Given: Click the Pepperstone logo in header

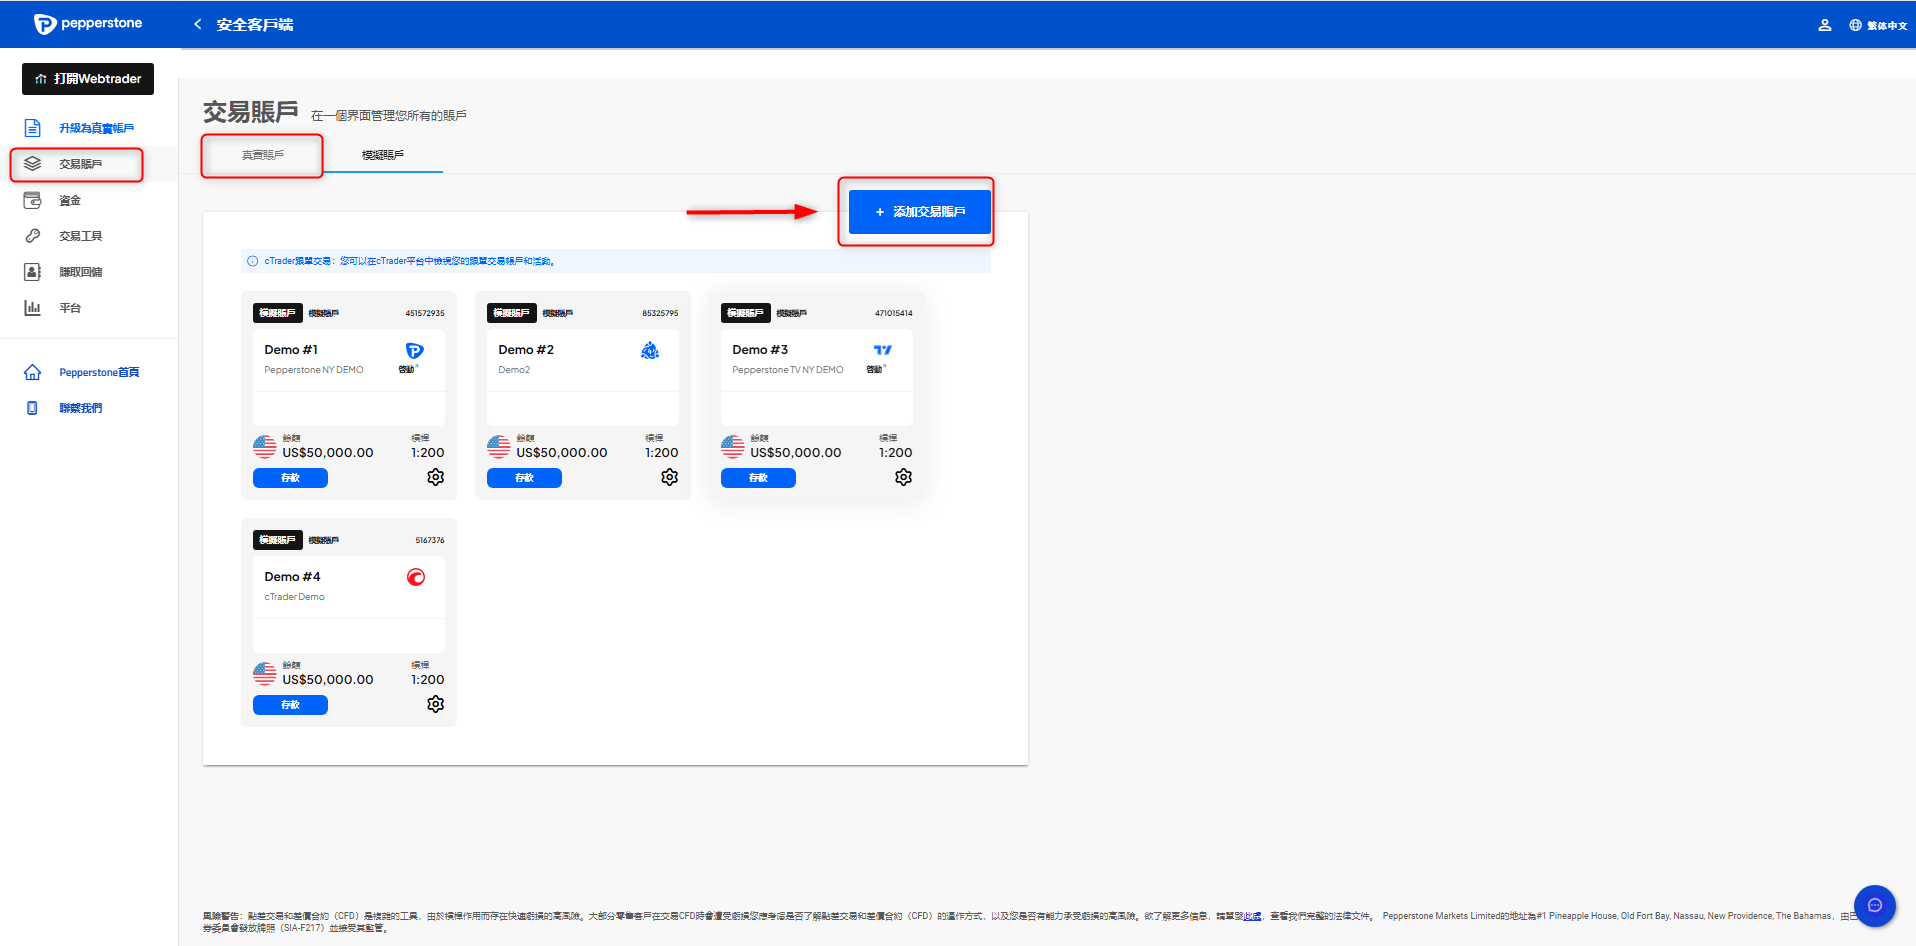Looking at the screenshot, I should [88, 24].
